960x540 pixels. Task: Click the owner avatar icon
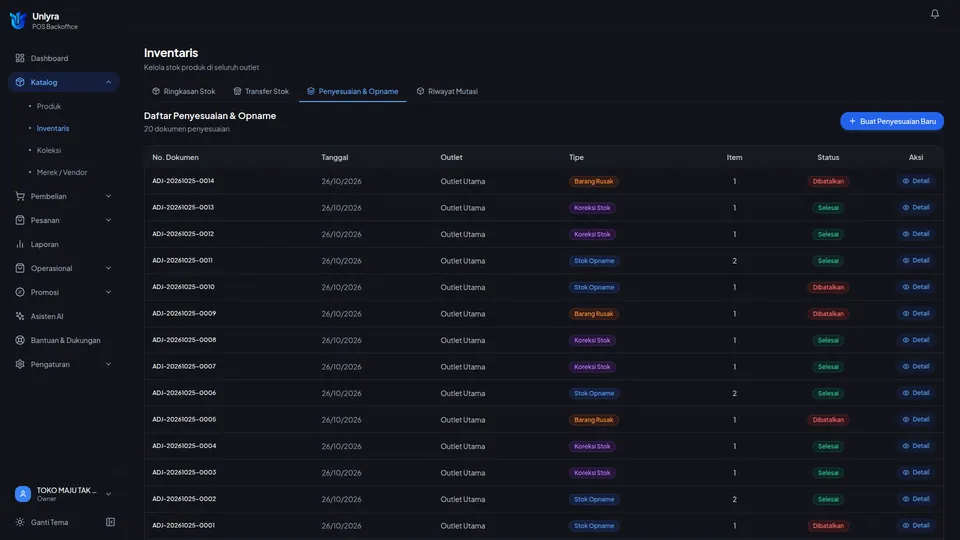tap(23, 493)
